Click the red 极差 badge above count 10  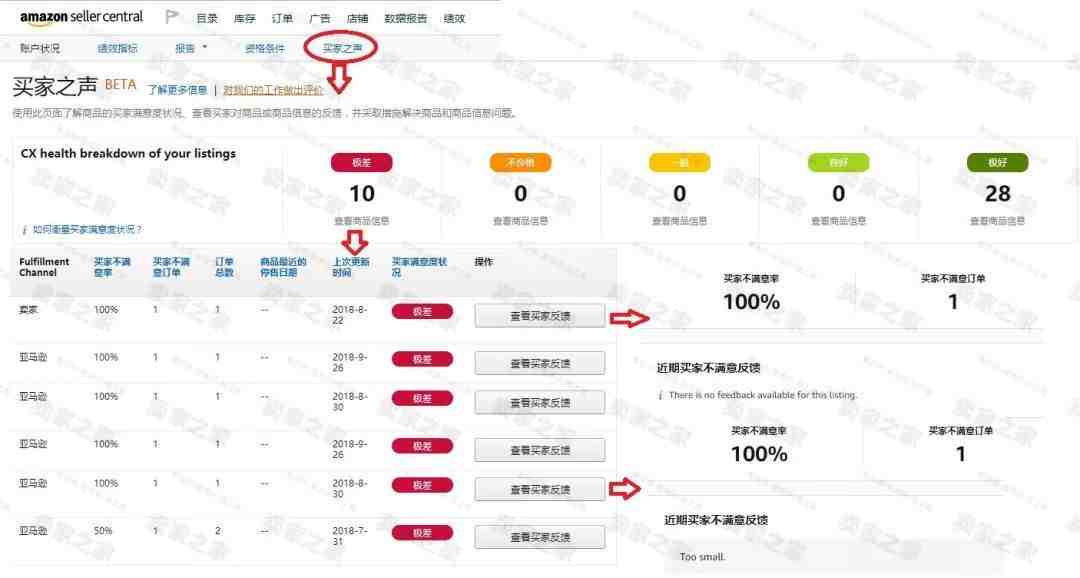point(362,163)
